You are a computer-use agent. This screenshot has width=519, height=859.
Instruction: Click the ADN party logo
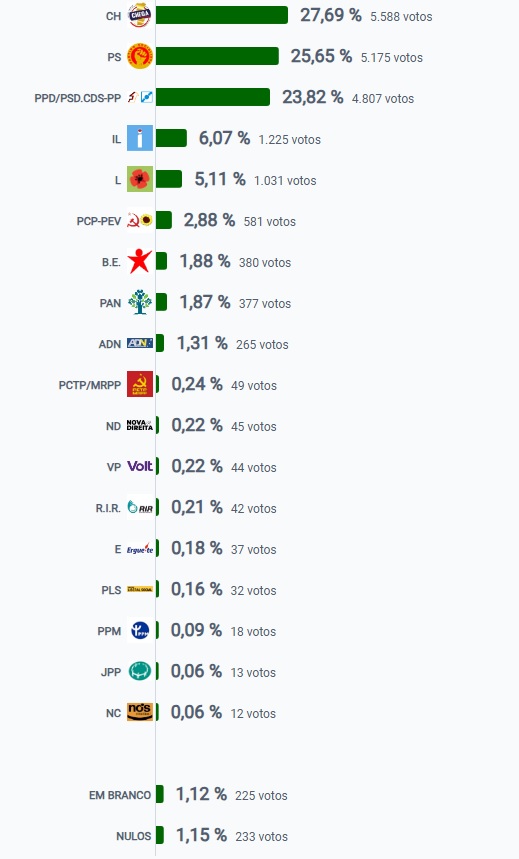(140, 343)
